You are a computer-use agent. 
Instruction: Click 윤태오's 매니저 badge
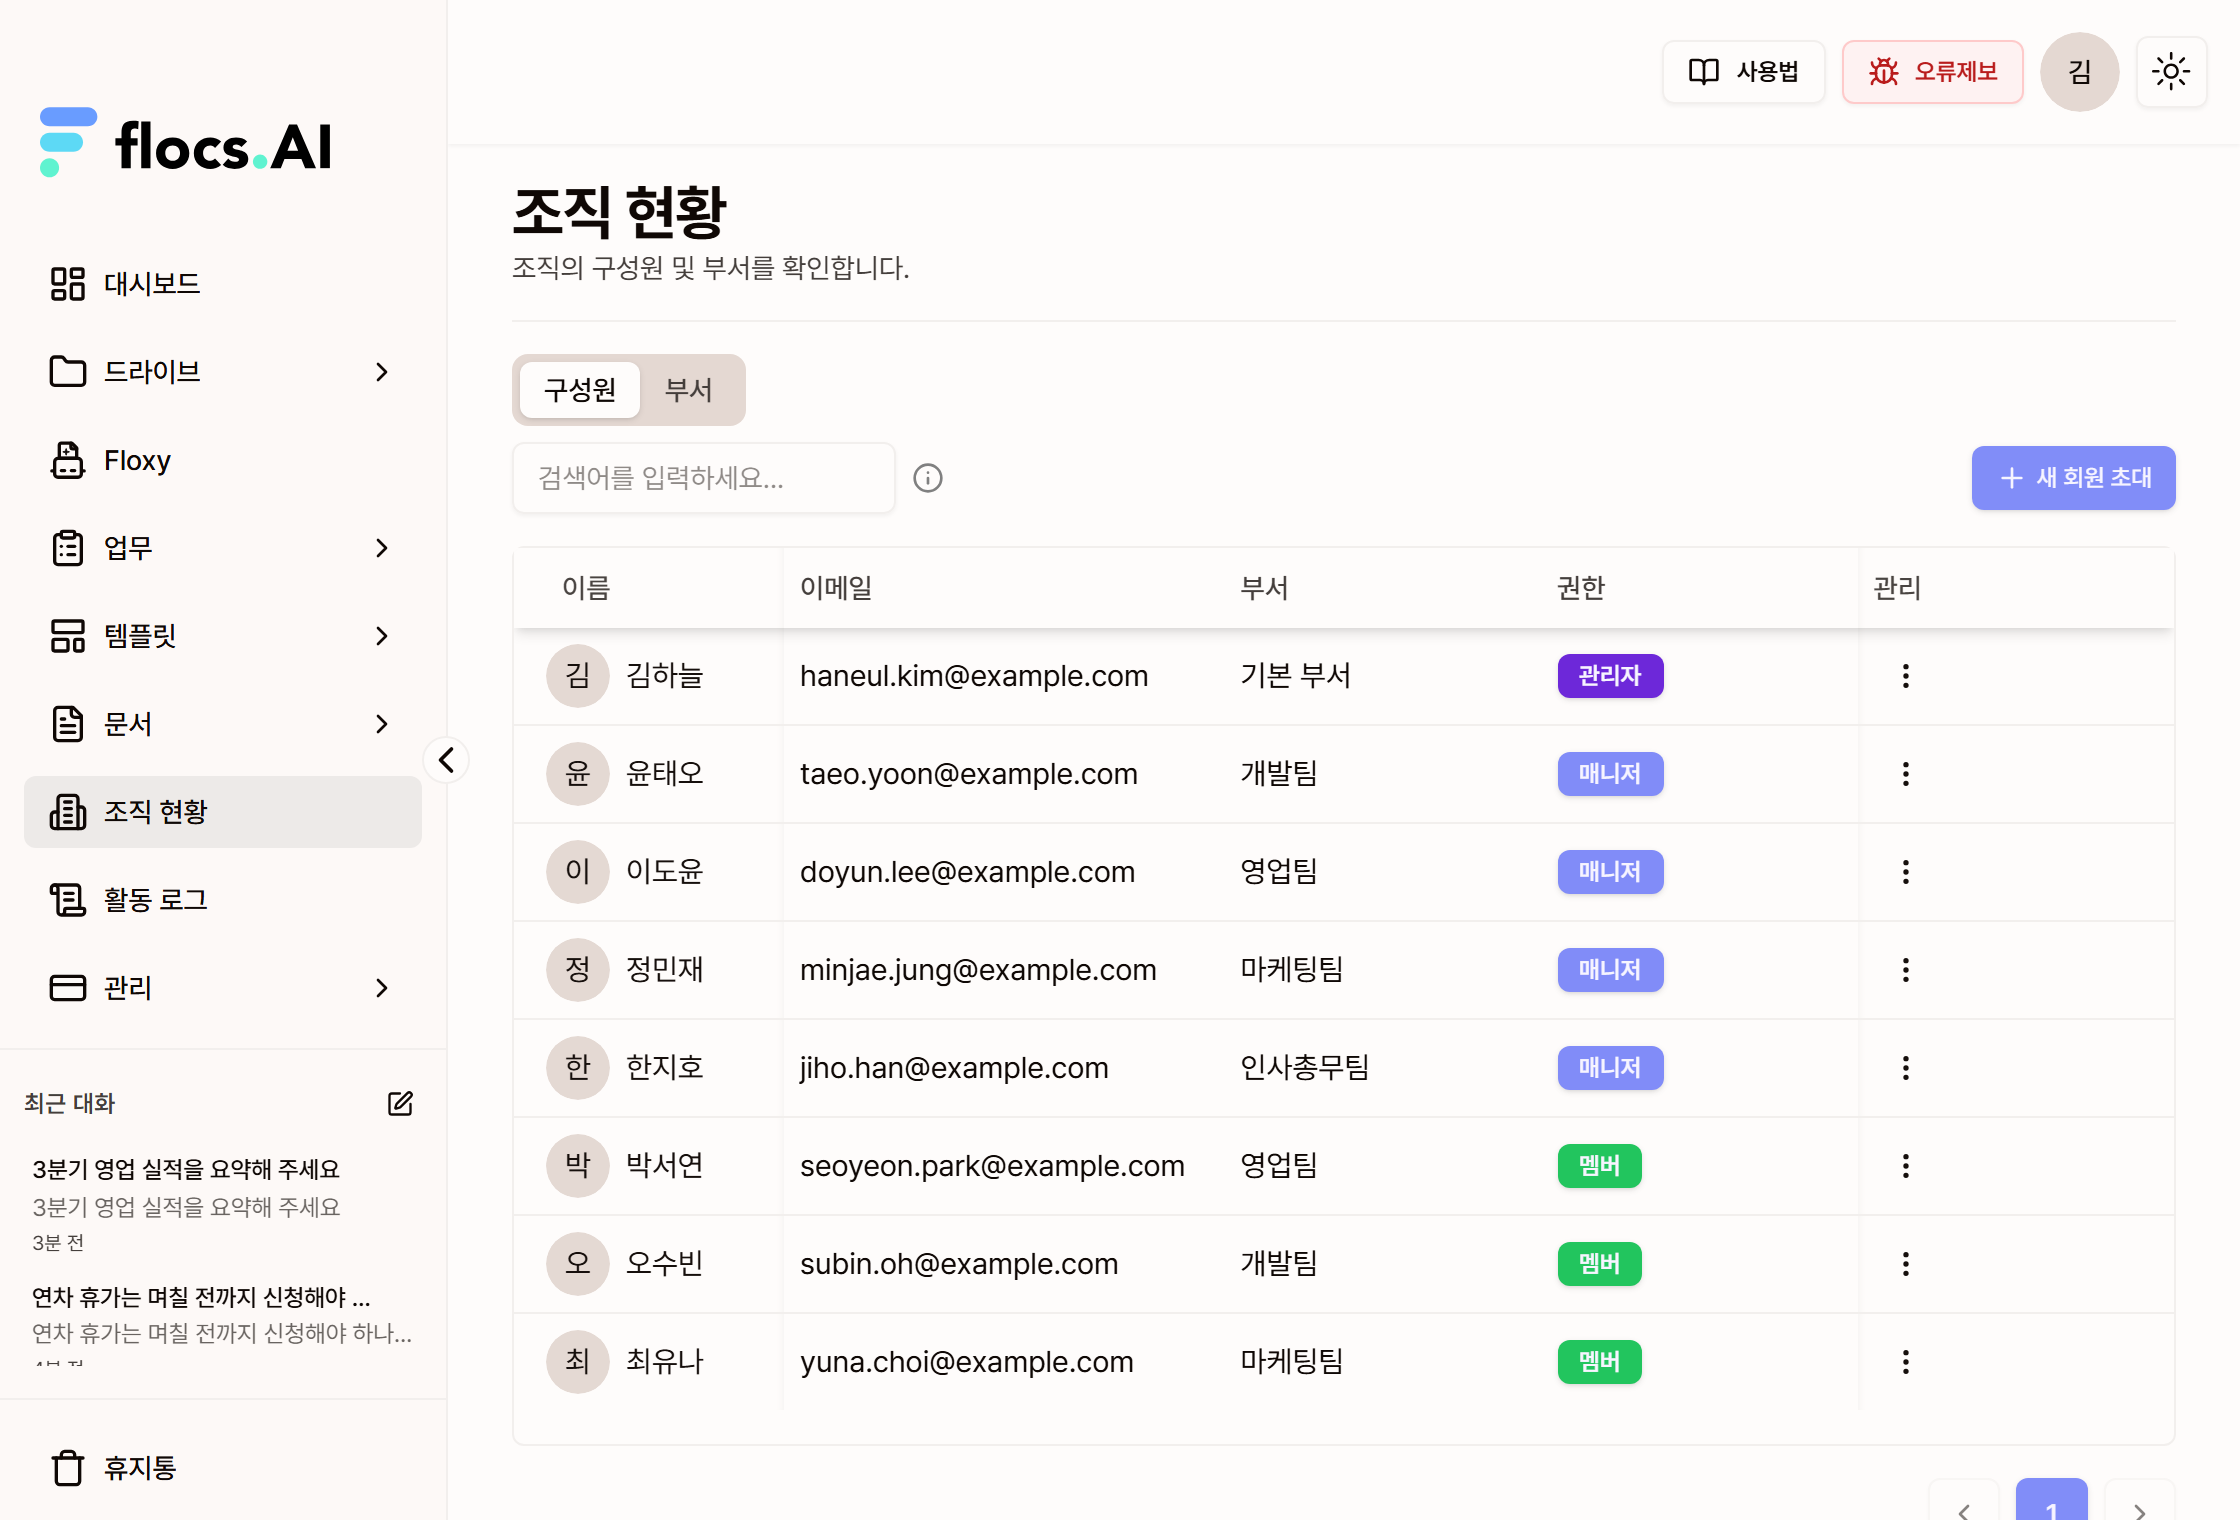pyautogui.click(x=1610, y=774)
